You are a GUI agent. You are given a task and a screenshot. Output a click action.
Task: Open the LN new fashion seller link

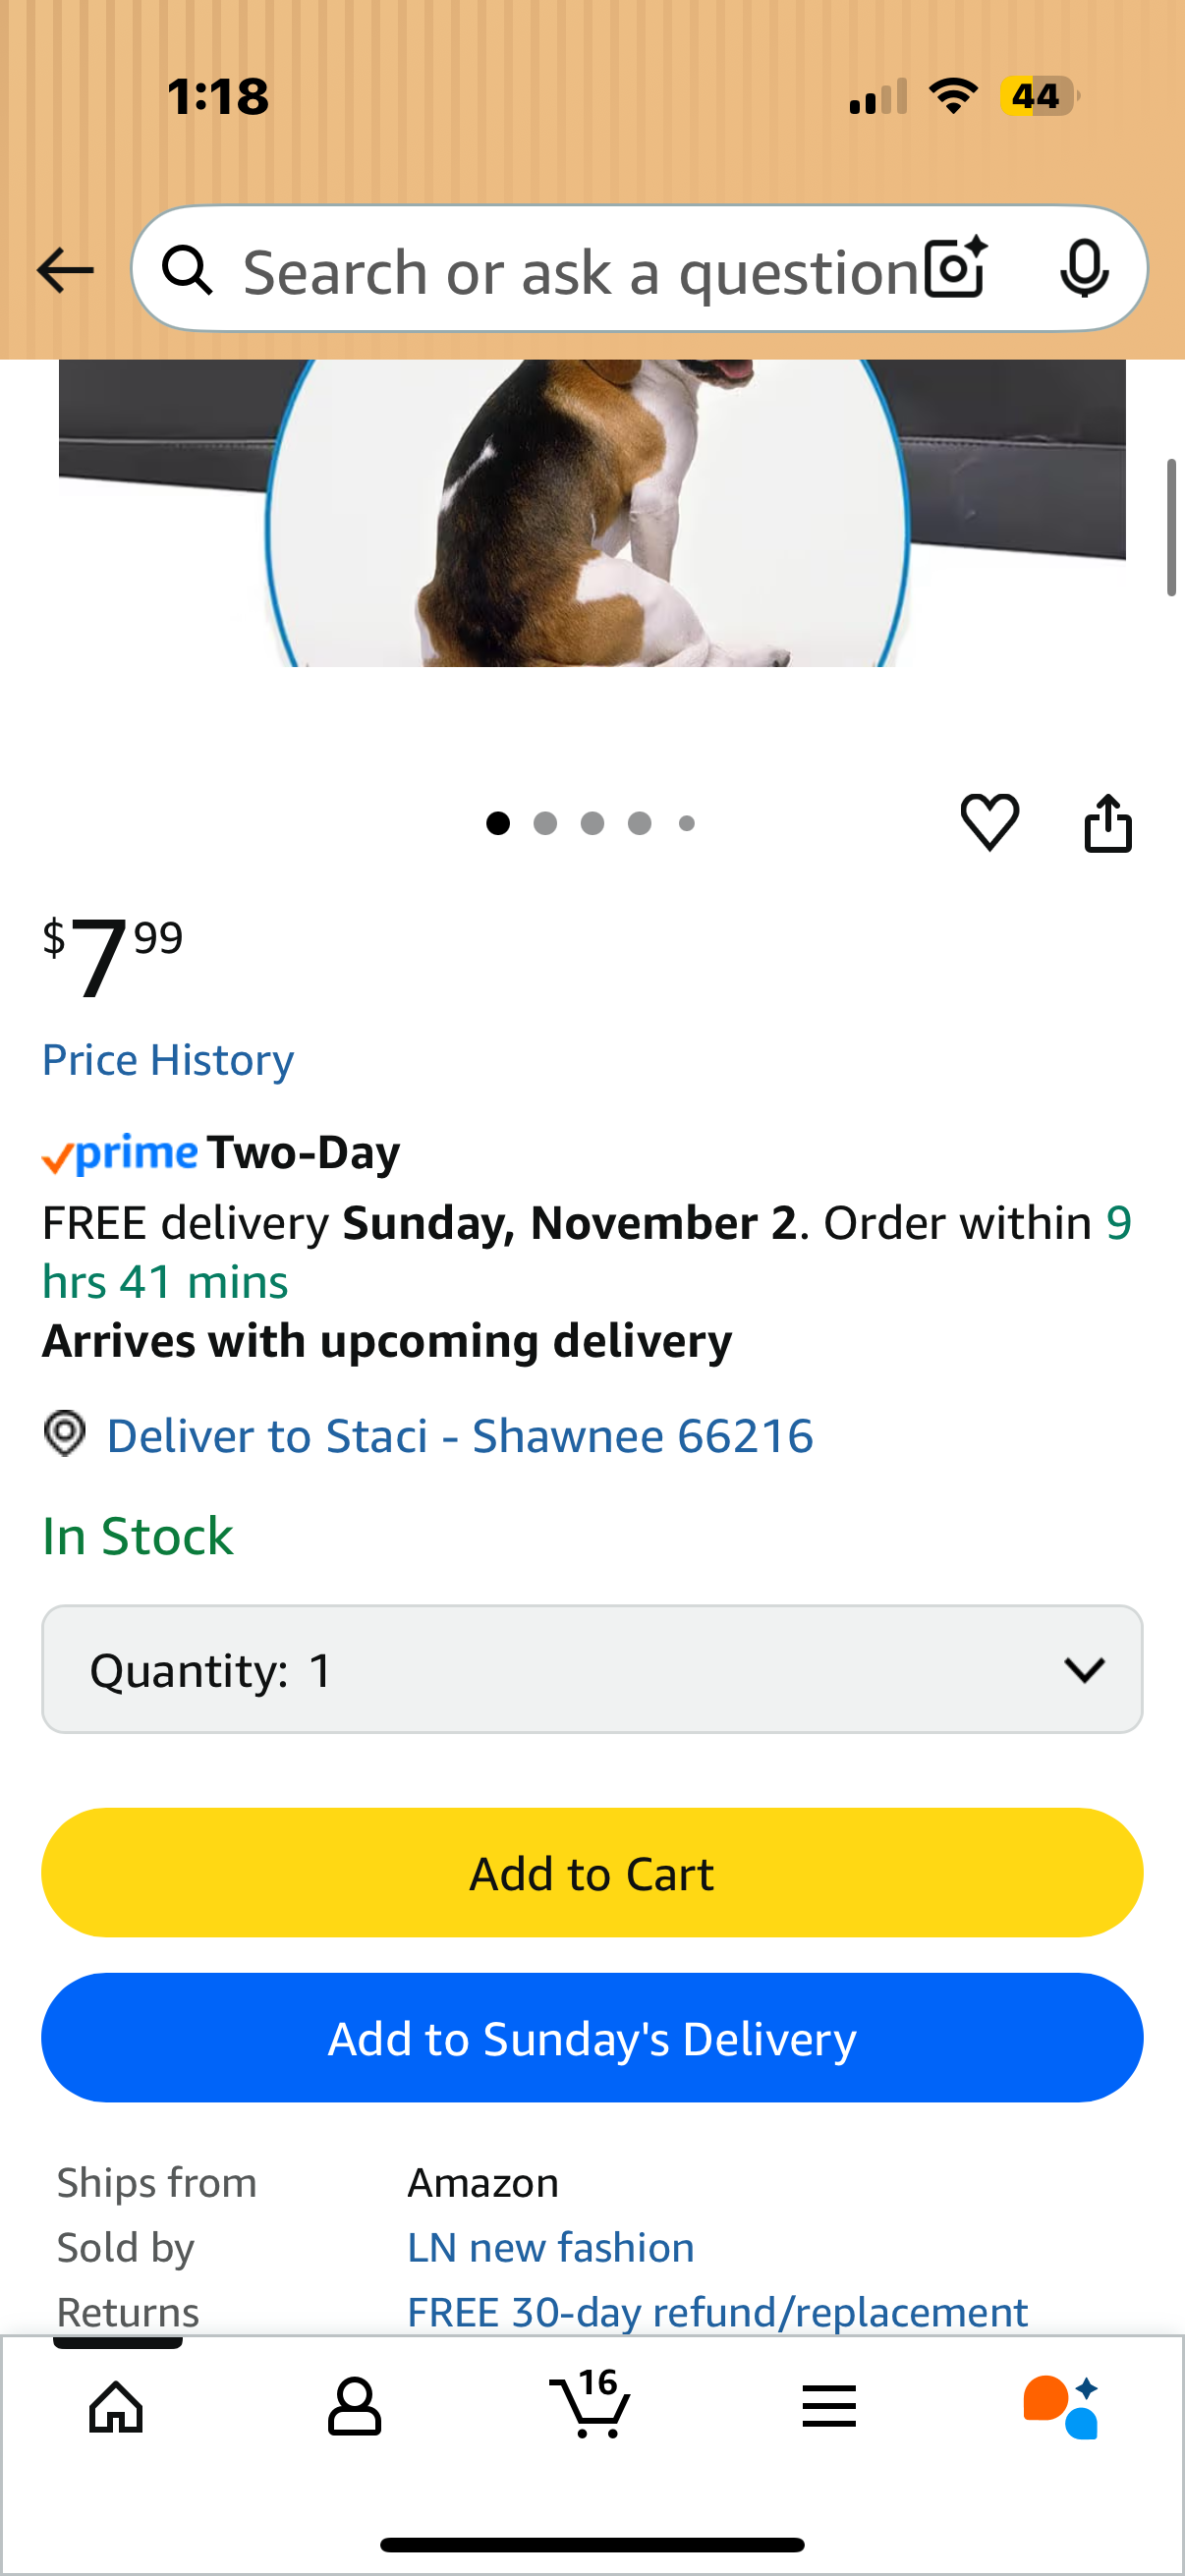pyautogui.click(x=550, y=2248)
